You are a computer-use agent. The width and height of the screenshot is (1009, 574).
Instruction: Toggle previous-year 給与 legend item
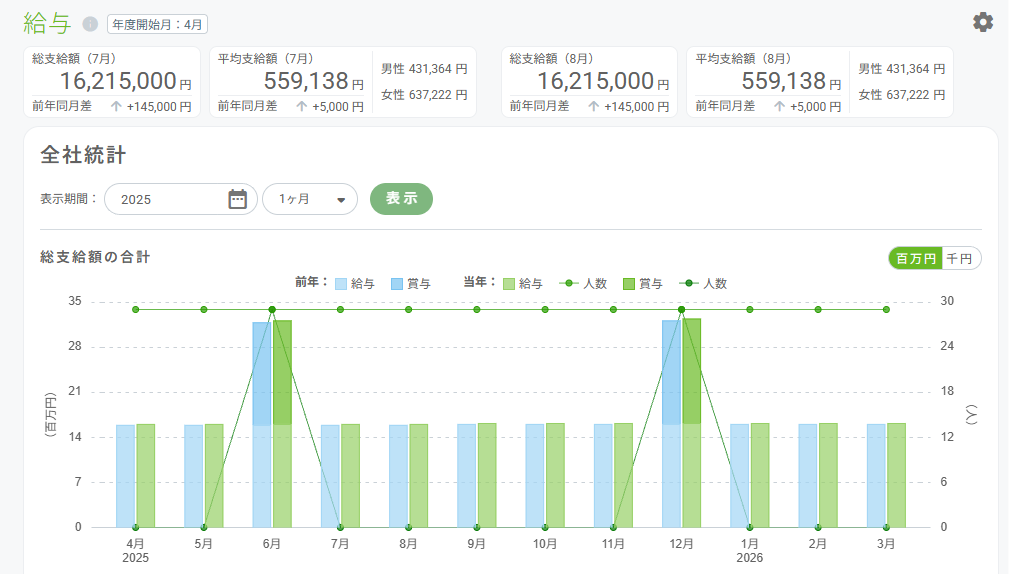(x=355, y=284)
